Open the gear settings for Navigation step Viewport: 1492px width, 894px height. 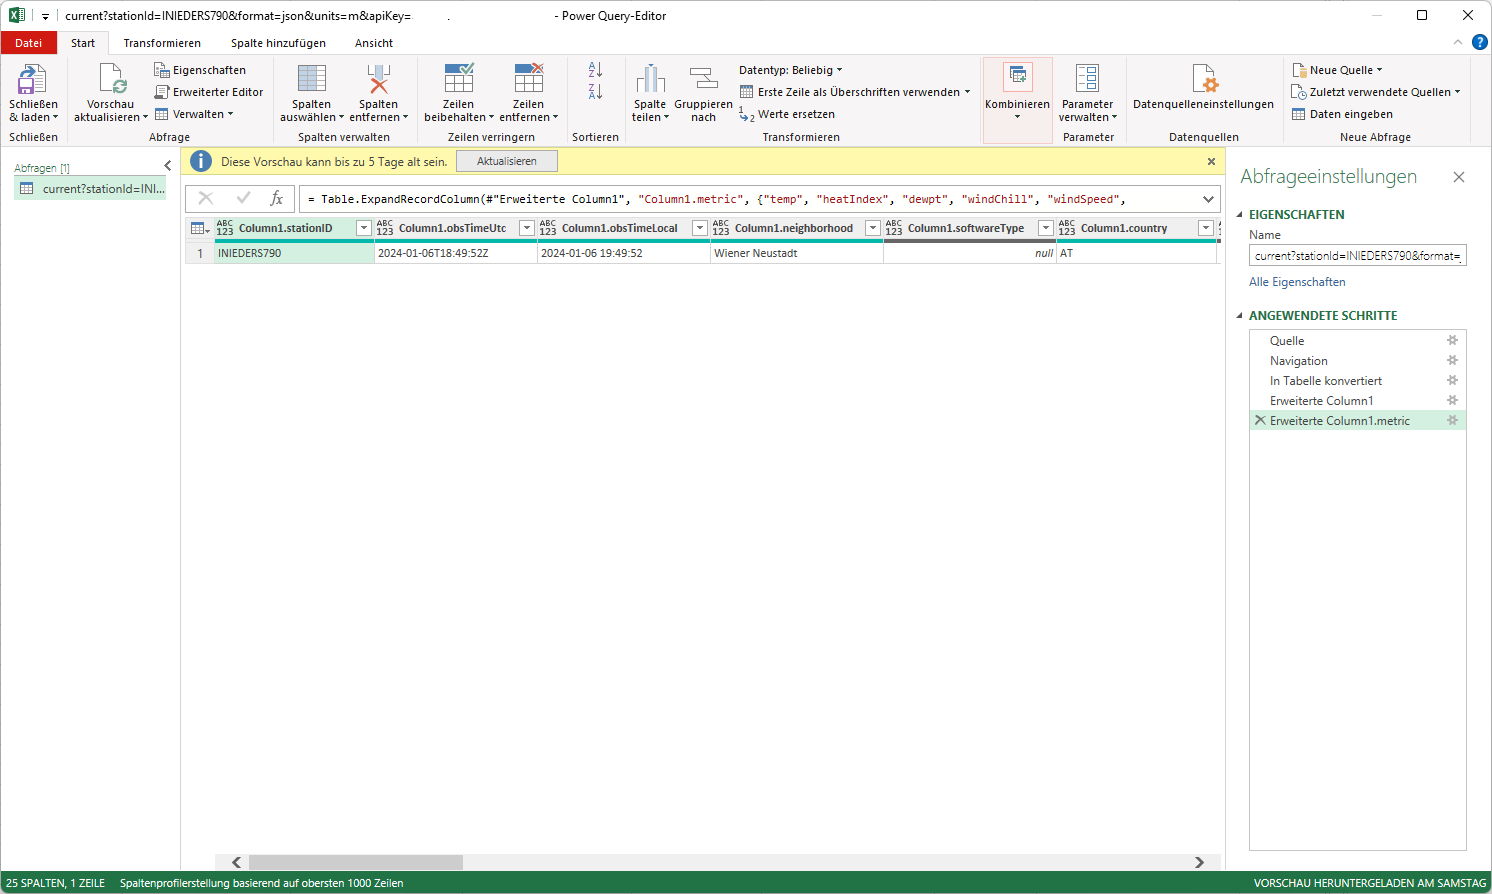pyautogui.click(x=1452, y=360)
